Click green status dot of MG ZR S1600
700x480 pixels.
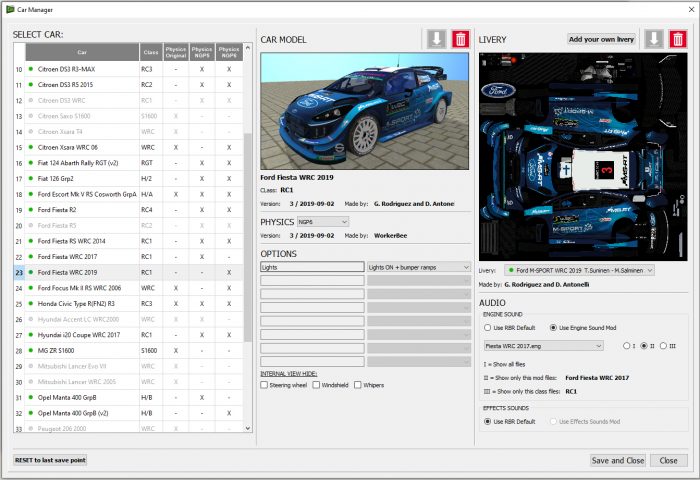[x=31, y=350]
